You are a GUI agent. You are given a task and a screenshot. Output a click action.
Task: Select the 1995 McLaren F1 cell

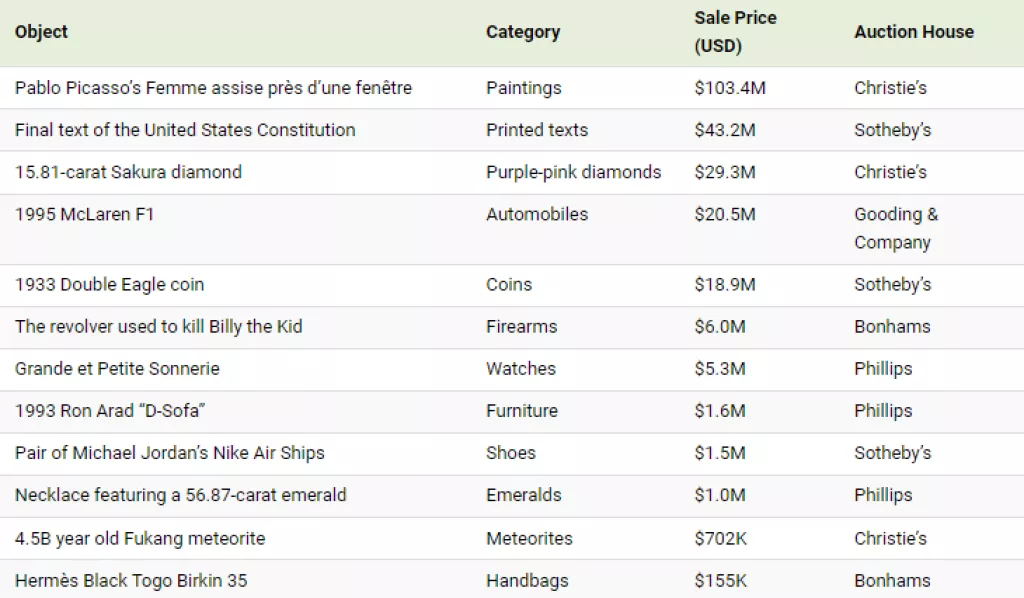(x=85, y=214)
